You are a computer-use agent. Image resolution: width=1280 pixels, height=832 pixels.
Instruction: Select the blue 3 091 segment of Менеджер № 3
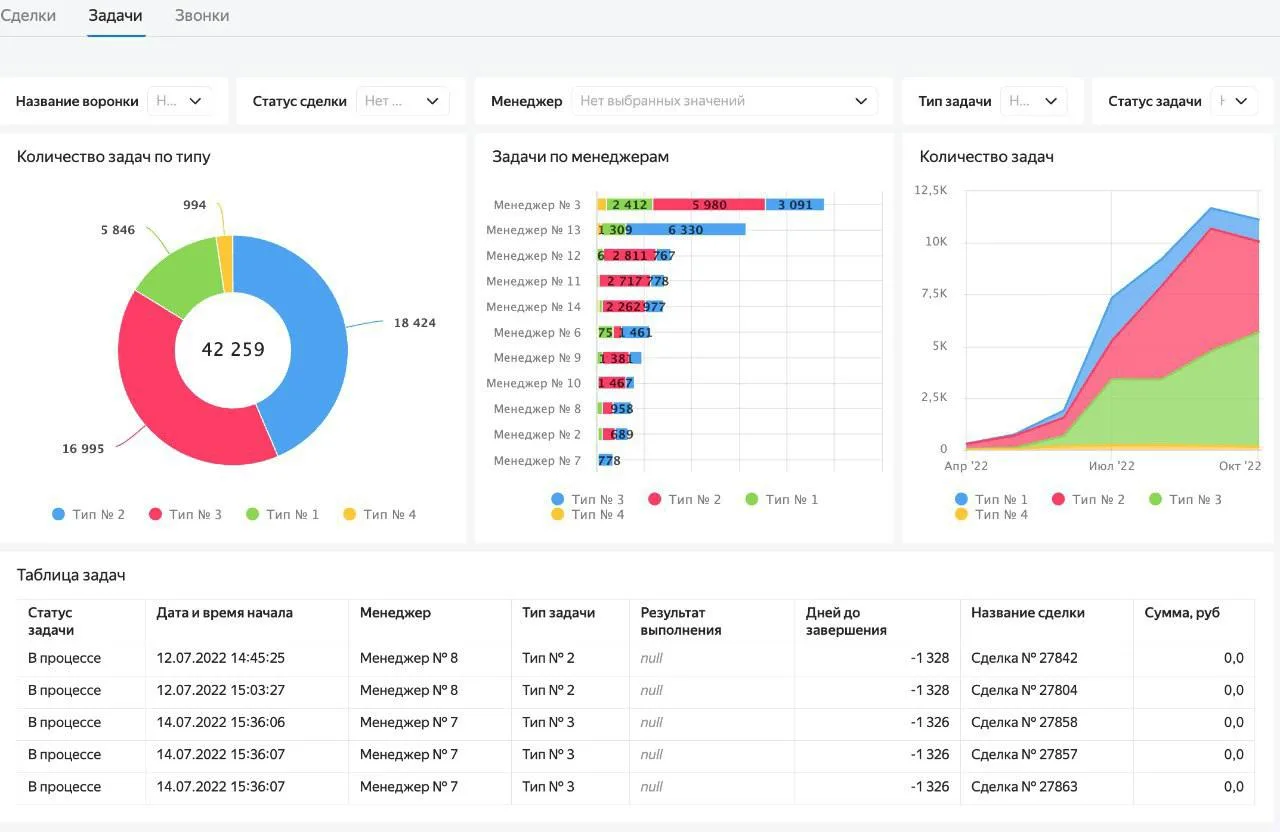tap(795, 205)
